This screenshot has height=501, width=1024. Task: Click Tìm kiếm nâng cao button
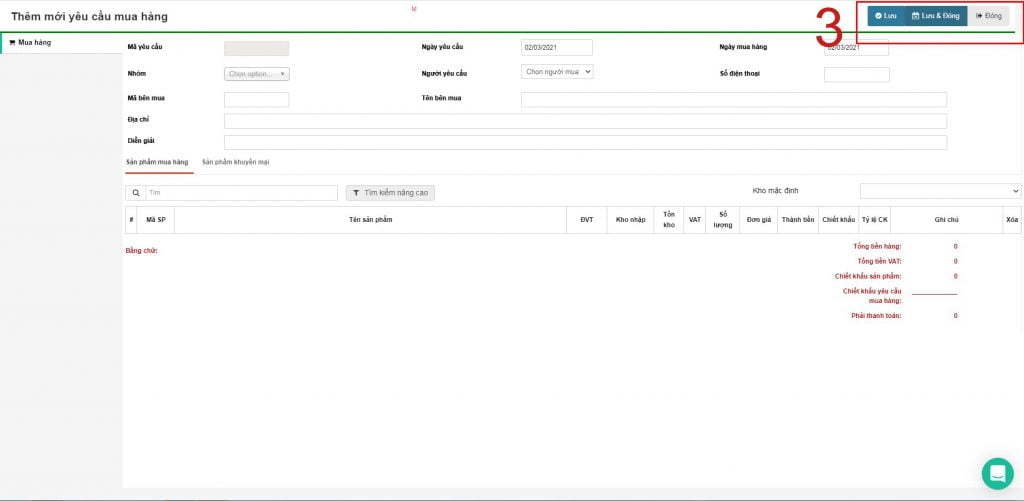(391, 193)
